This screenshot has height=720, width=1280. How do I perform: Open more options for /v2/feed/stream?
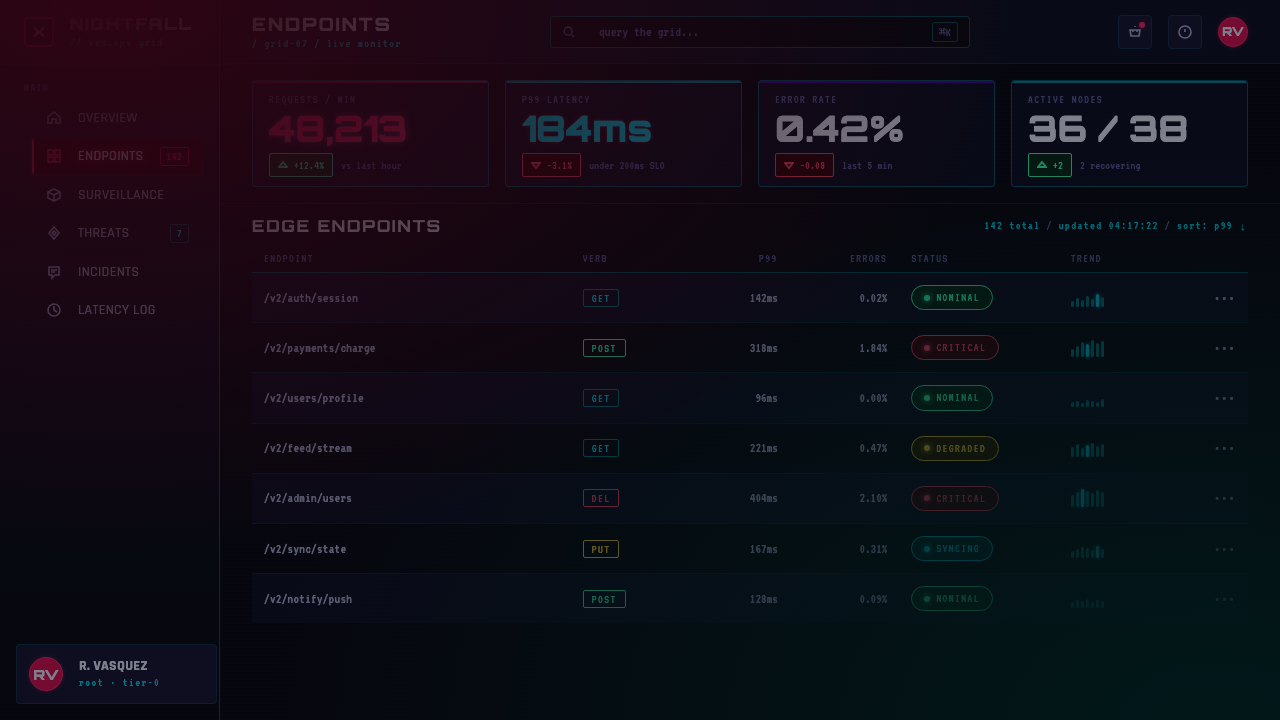tap(1224, 448)
